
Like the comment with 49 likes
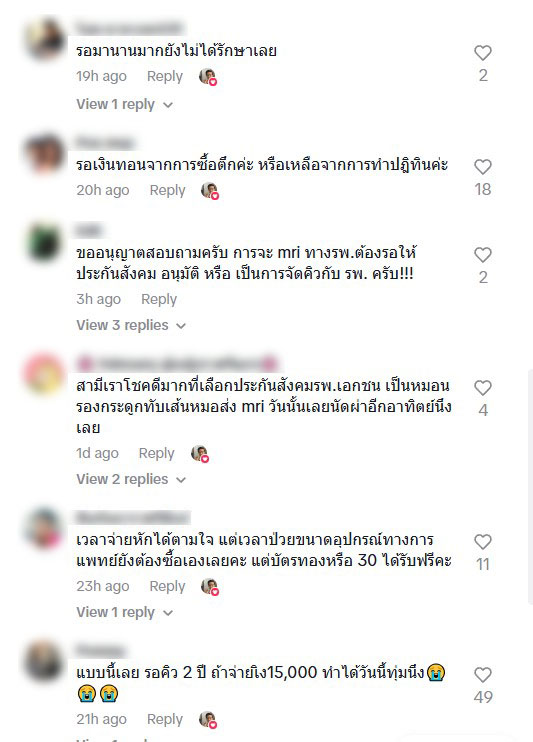[x=483, y=675]
